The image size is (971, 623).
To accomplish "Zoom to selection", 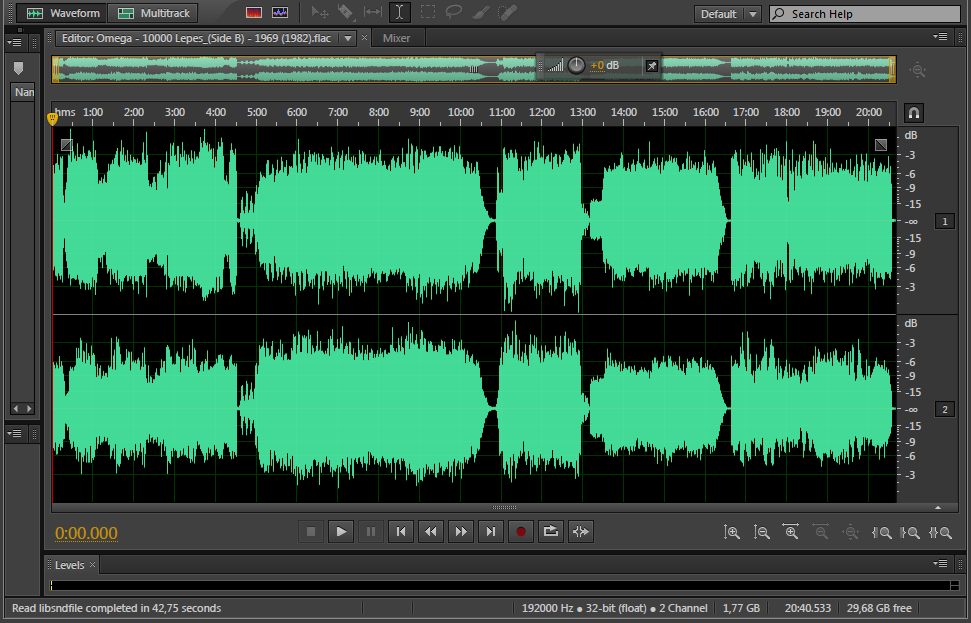I will click(940, 532).
